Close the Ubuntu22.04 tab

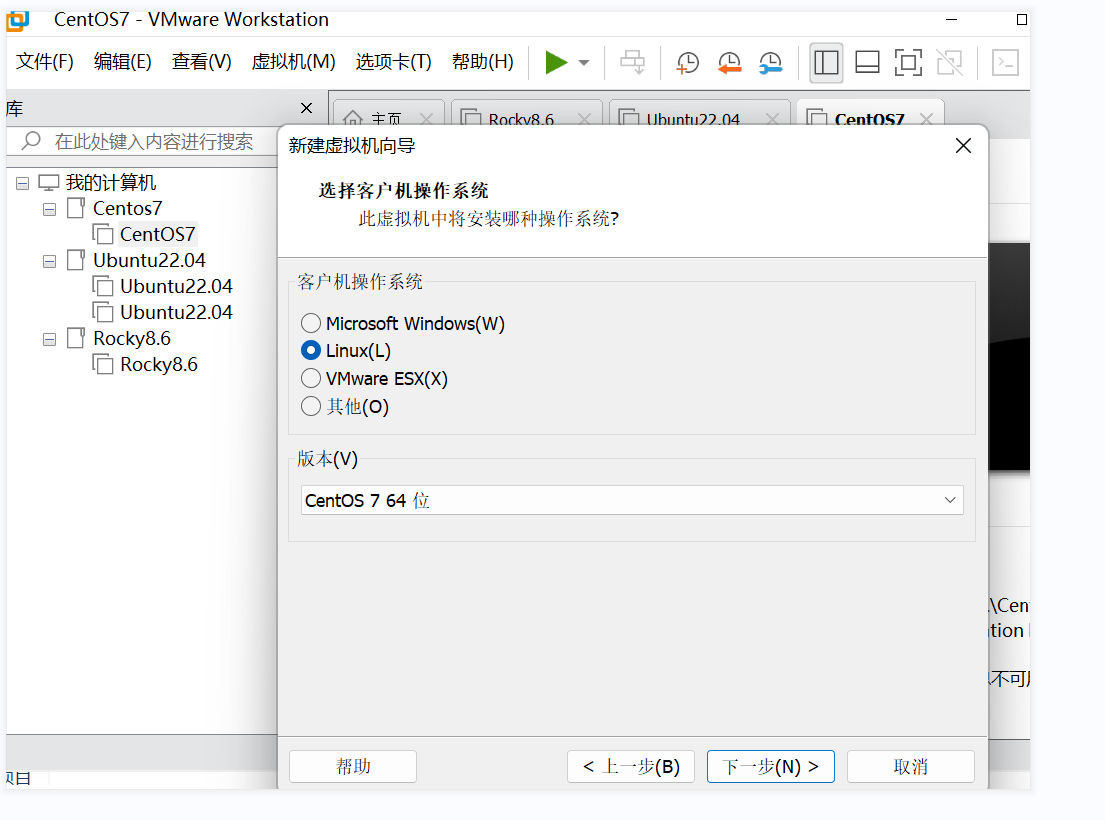tap(772, 118)
